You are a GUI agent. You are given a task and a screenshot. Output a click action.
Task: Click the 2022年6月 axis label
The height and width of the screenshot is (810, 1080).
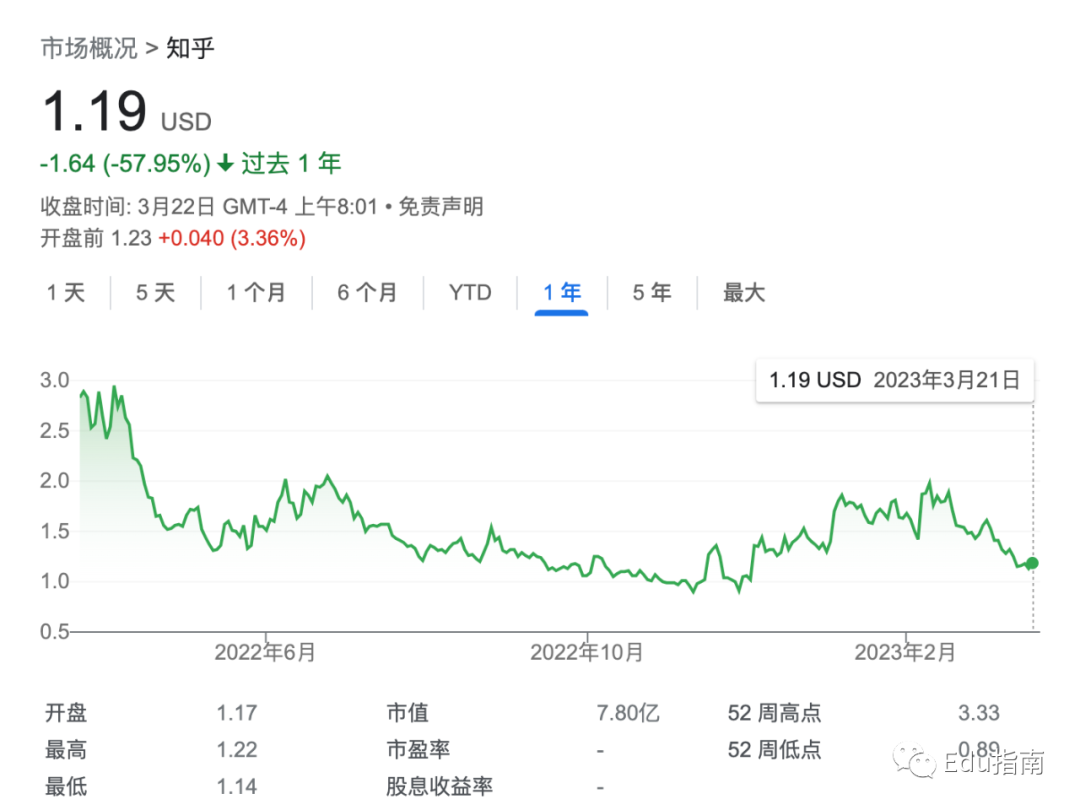[265, 652]
